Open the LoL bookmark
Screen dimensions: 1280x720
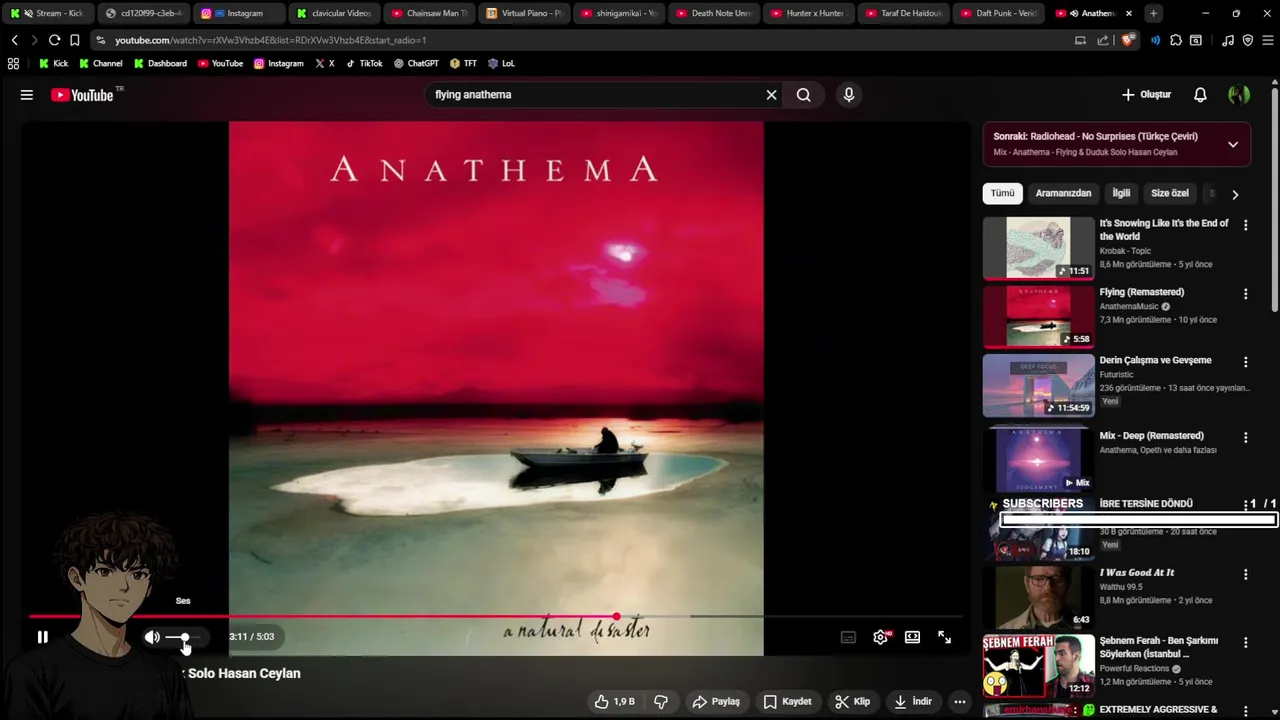(501, 63)
